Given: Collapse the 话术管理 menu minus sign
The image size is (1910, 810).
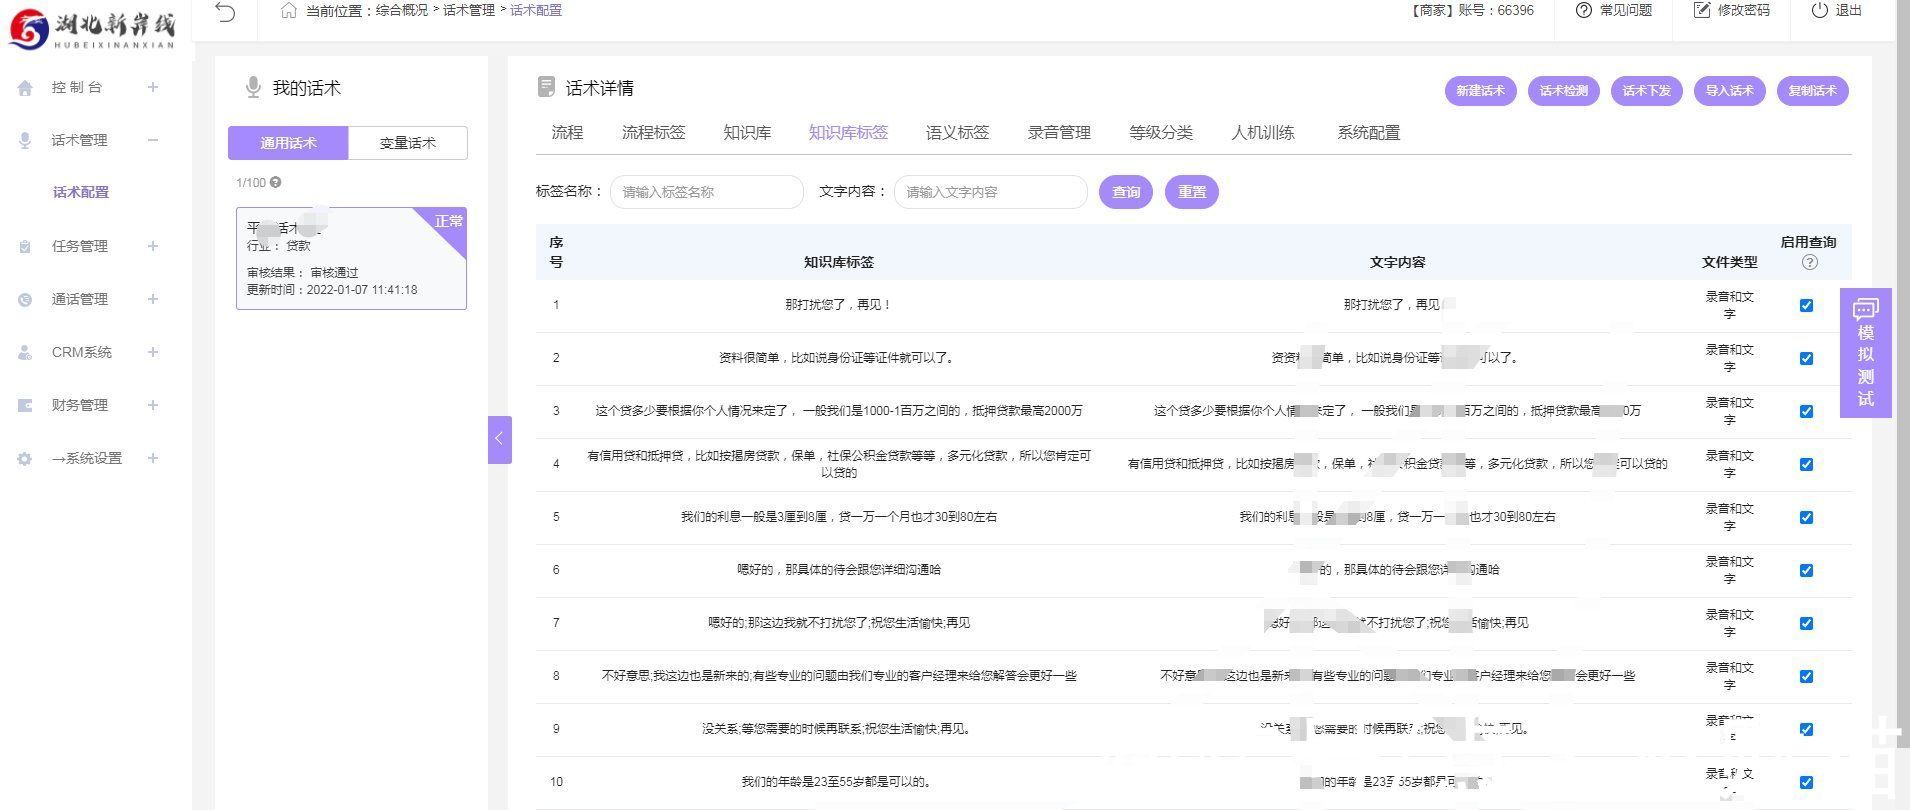Looking at the screenshot, I should pyautogui.click(x=153, y=141).
